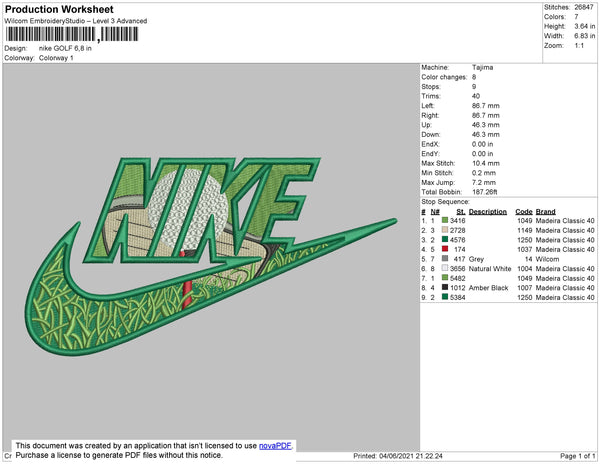Click the 'Printed: 04/06/2021 21.22.24' footer text
The width and height of the screenshot is (600, 464).
398,456
